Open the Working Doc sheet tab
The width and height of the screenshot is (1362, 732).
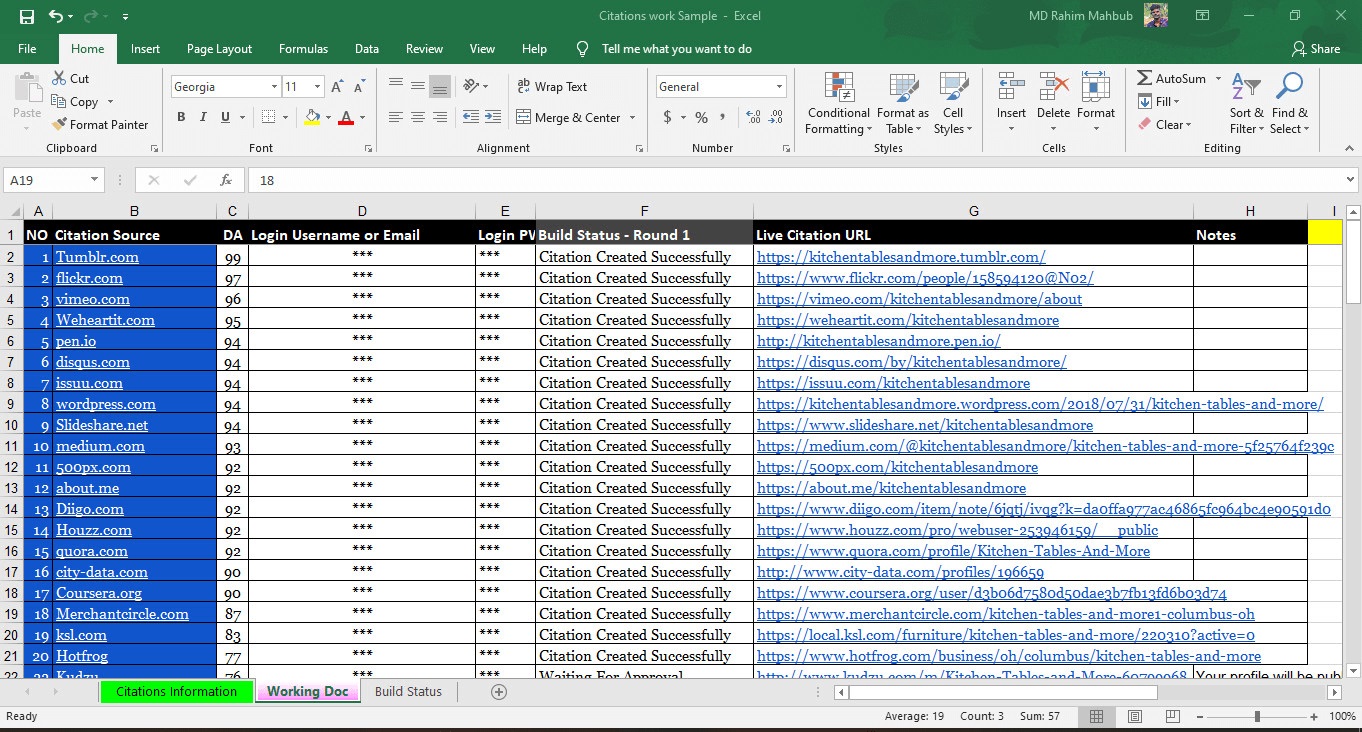[307, 691]
